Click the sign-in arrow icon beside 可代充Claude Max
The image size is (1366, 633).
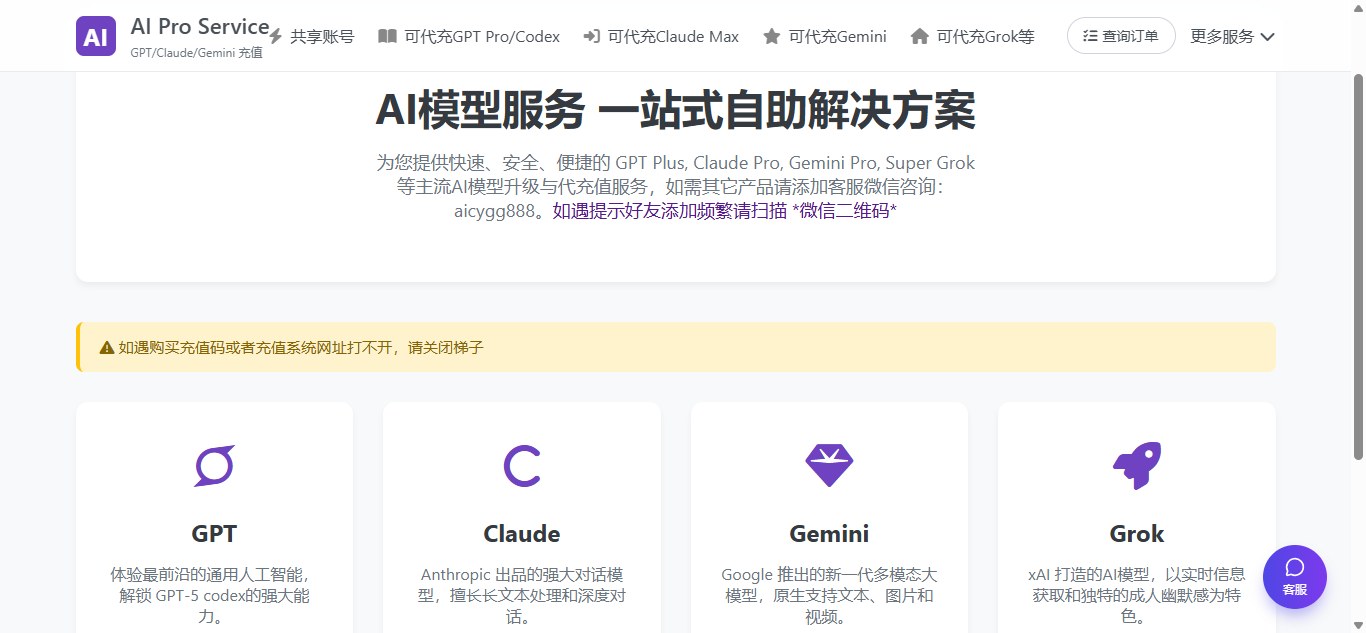(x=591, y=36)
